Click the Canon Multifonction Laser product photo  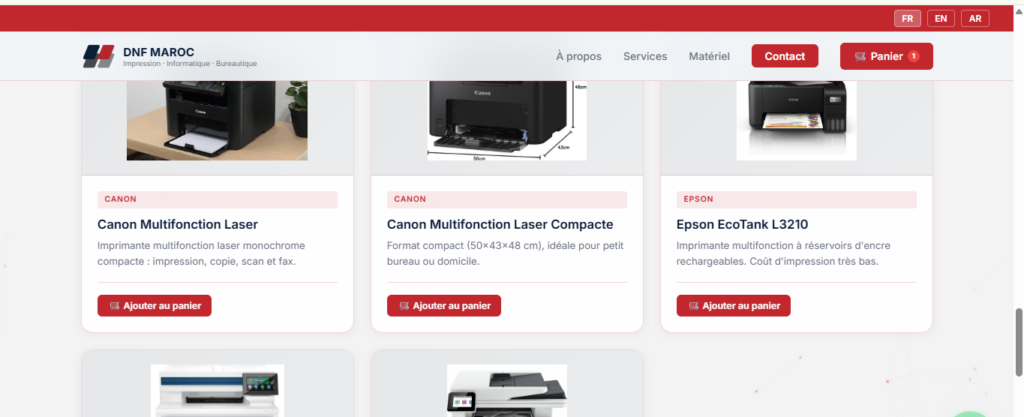pyautogui.click(x=217, y=121)
